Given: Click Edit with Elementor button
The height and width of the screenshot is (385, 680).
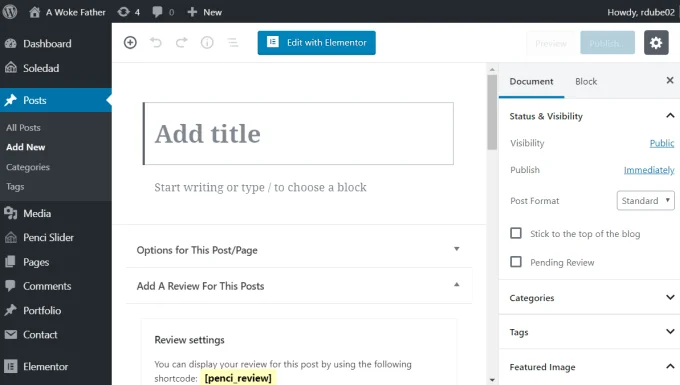Looking at the screenshot, I should pos(317,42).
